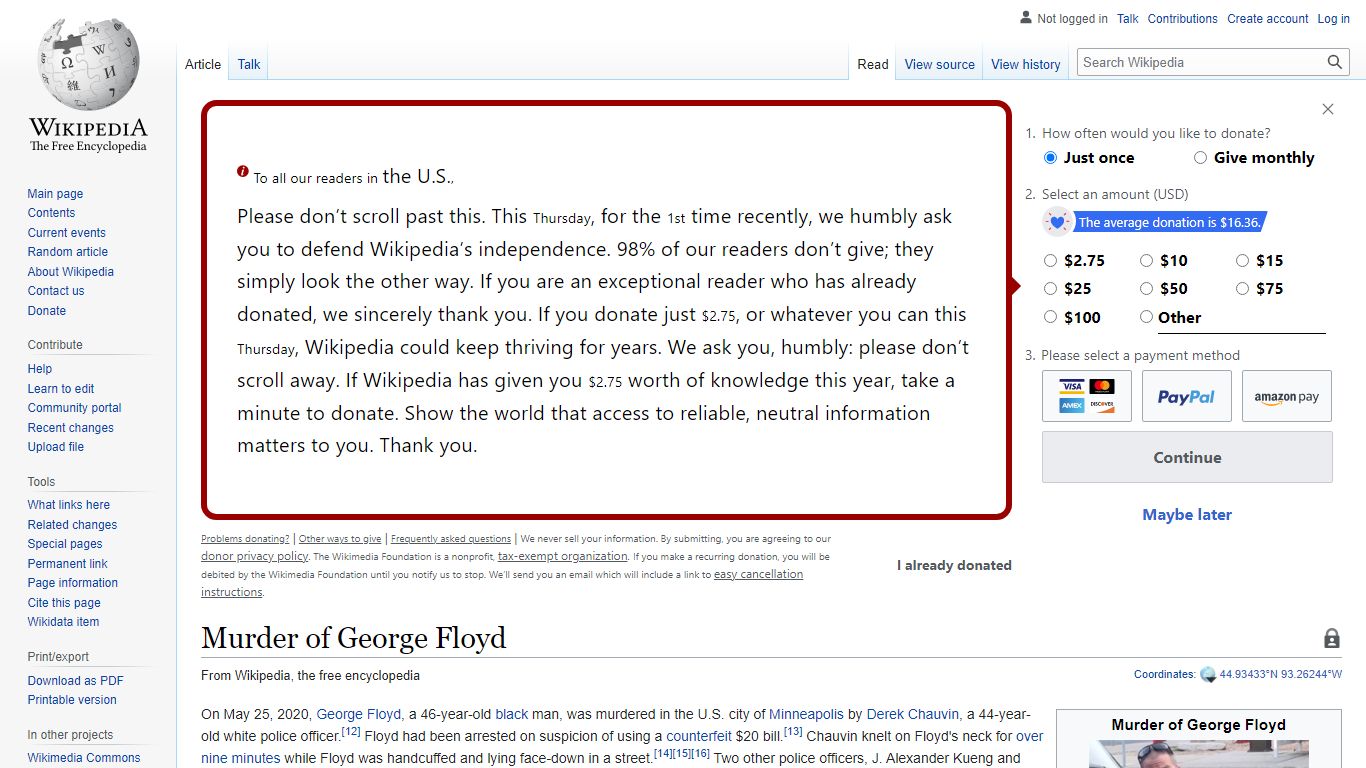
Task: Select the $50 donation amount
Action: click(x=1146, y=289)
